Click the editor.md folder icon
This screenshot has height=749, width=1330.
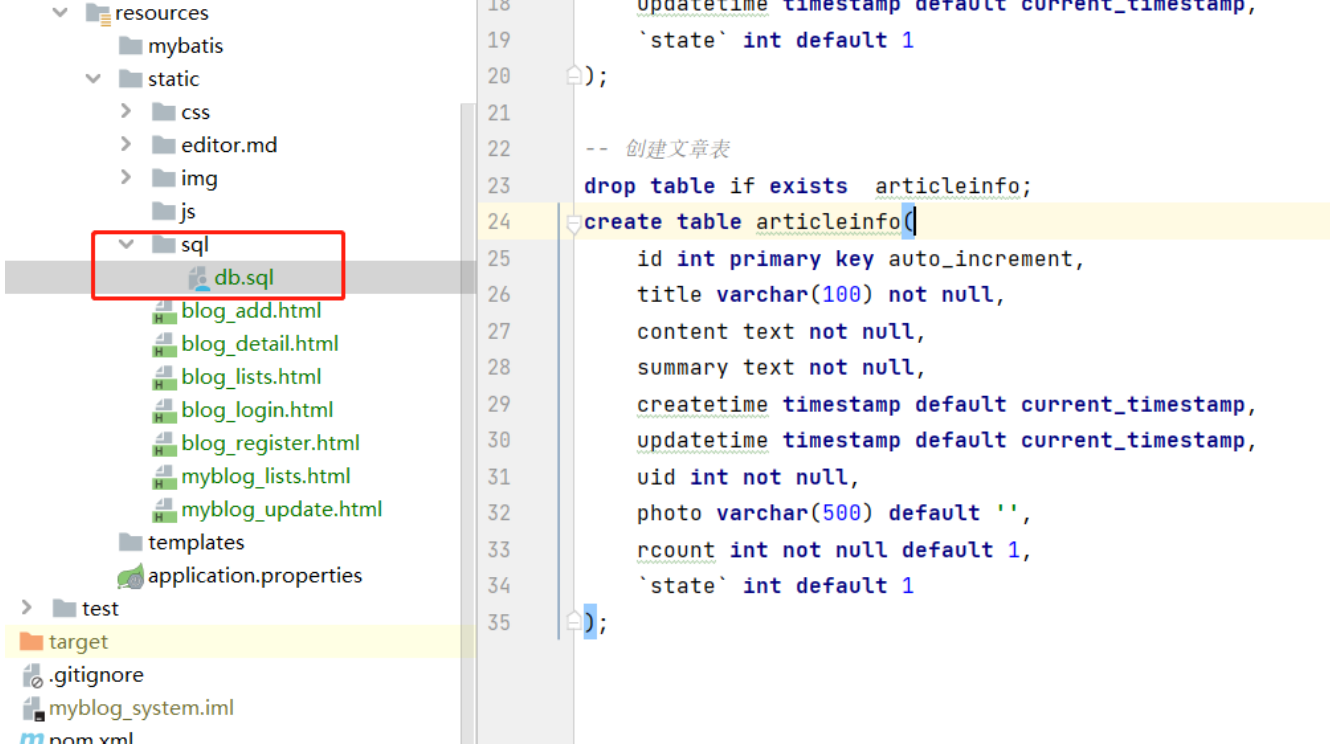163,144
